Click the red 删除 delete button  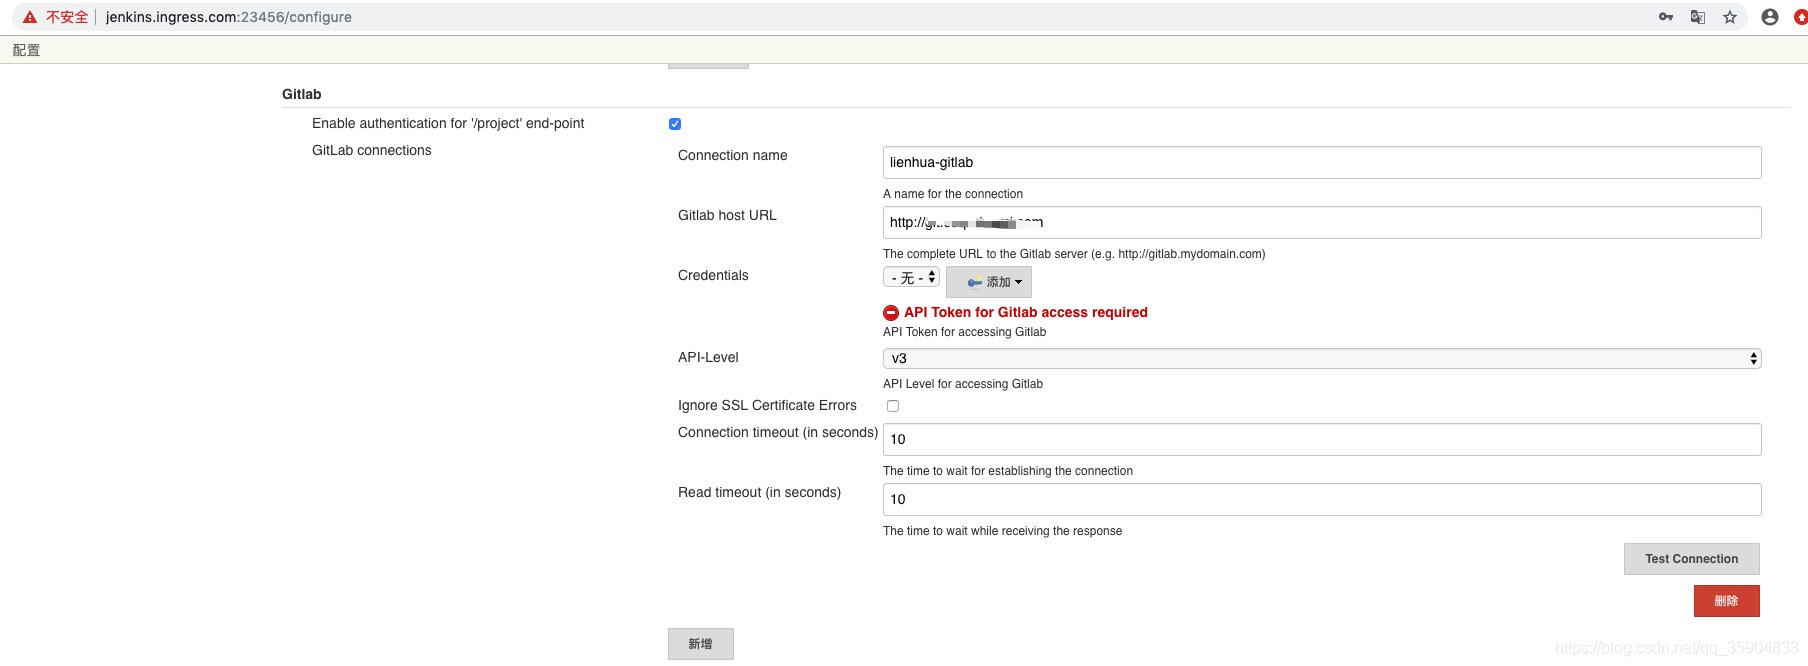pos(1727,601)
